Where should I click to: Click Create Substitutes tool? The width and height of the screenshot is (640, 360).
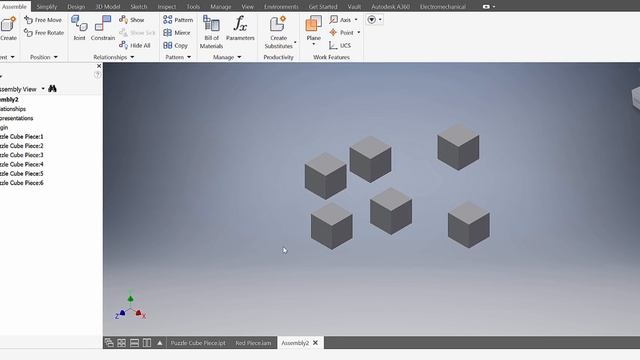(x=278, y=32)
